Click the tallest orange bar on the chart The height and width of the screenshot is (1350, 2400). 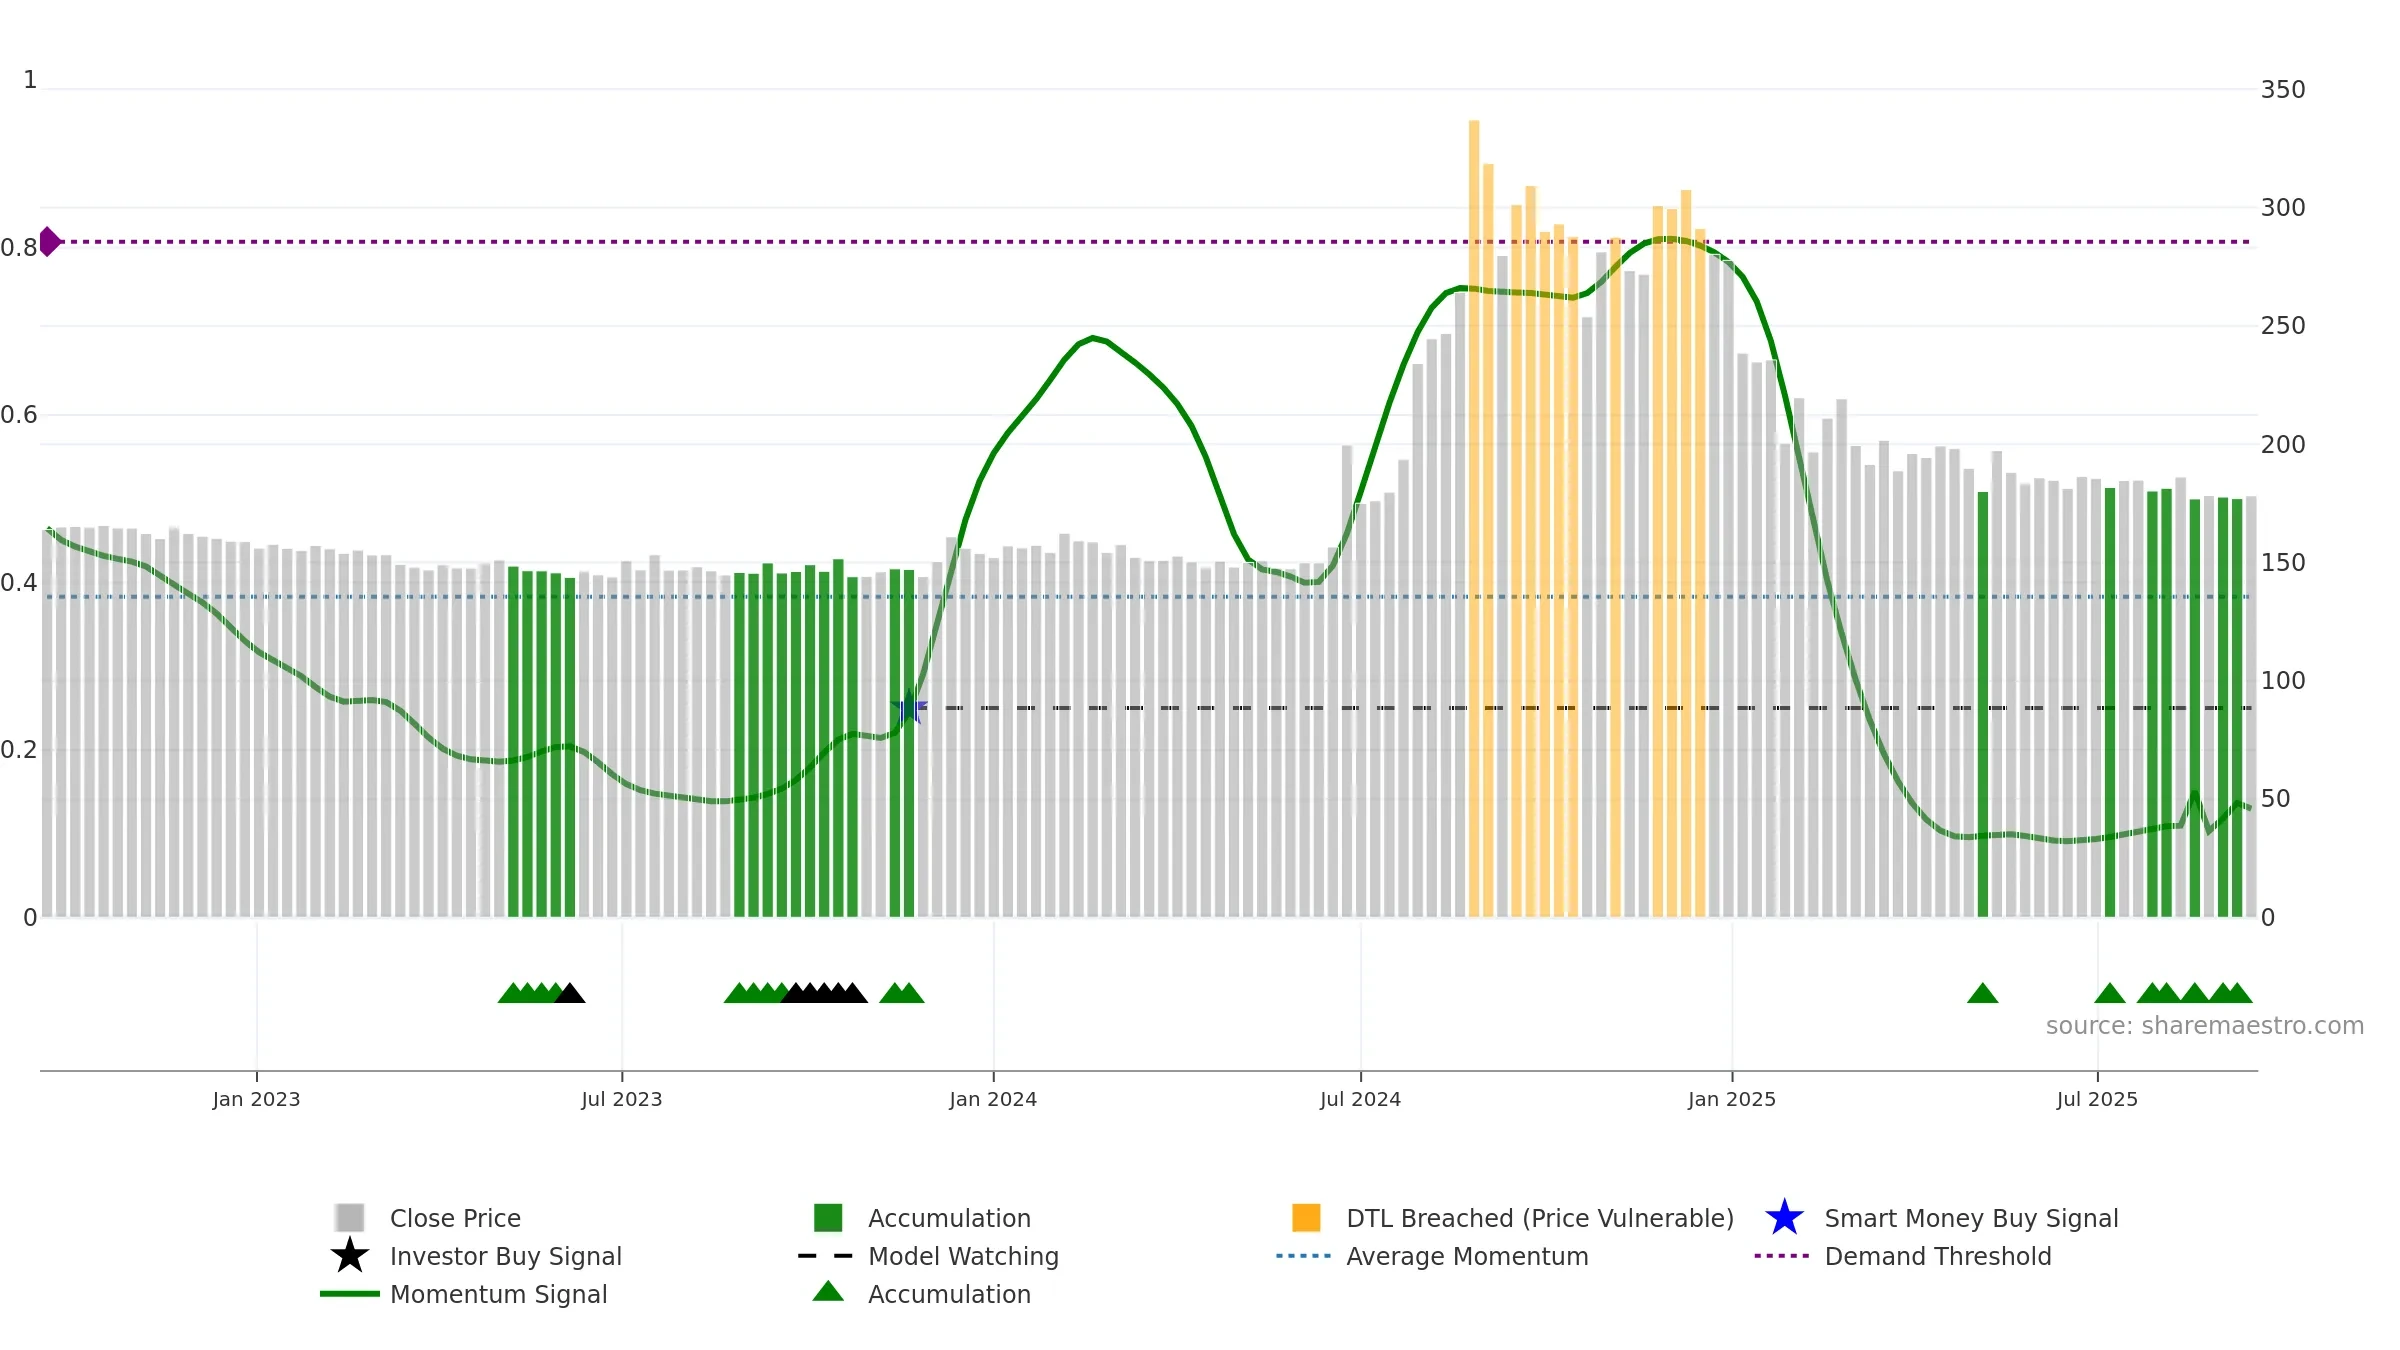coord(1474,518)
